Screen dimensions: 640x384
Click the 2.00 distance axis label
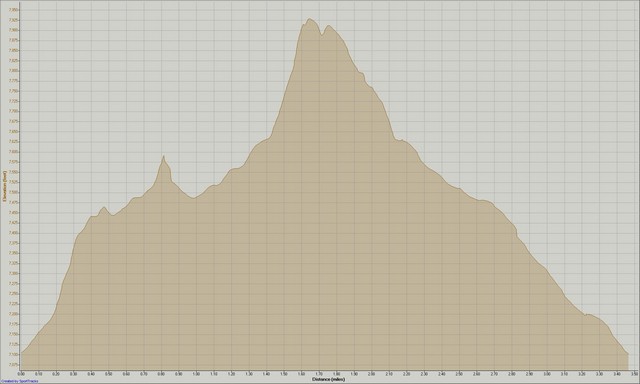point(371,374)
